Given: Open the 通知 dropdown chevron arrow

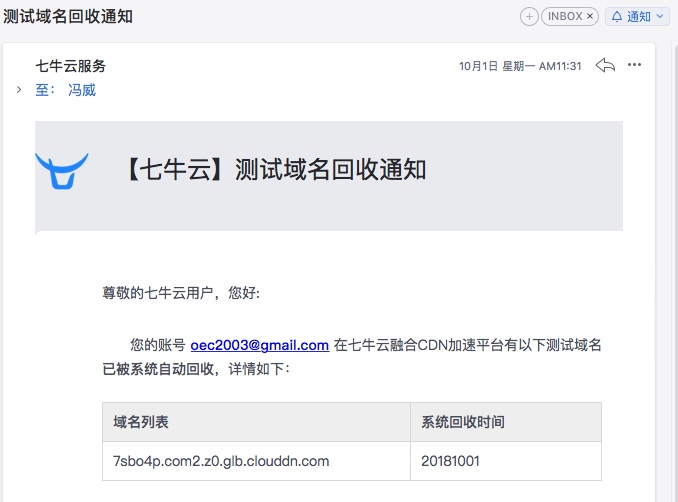Looking at the screenshot, I should tap(659, 16).
